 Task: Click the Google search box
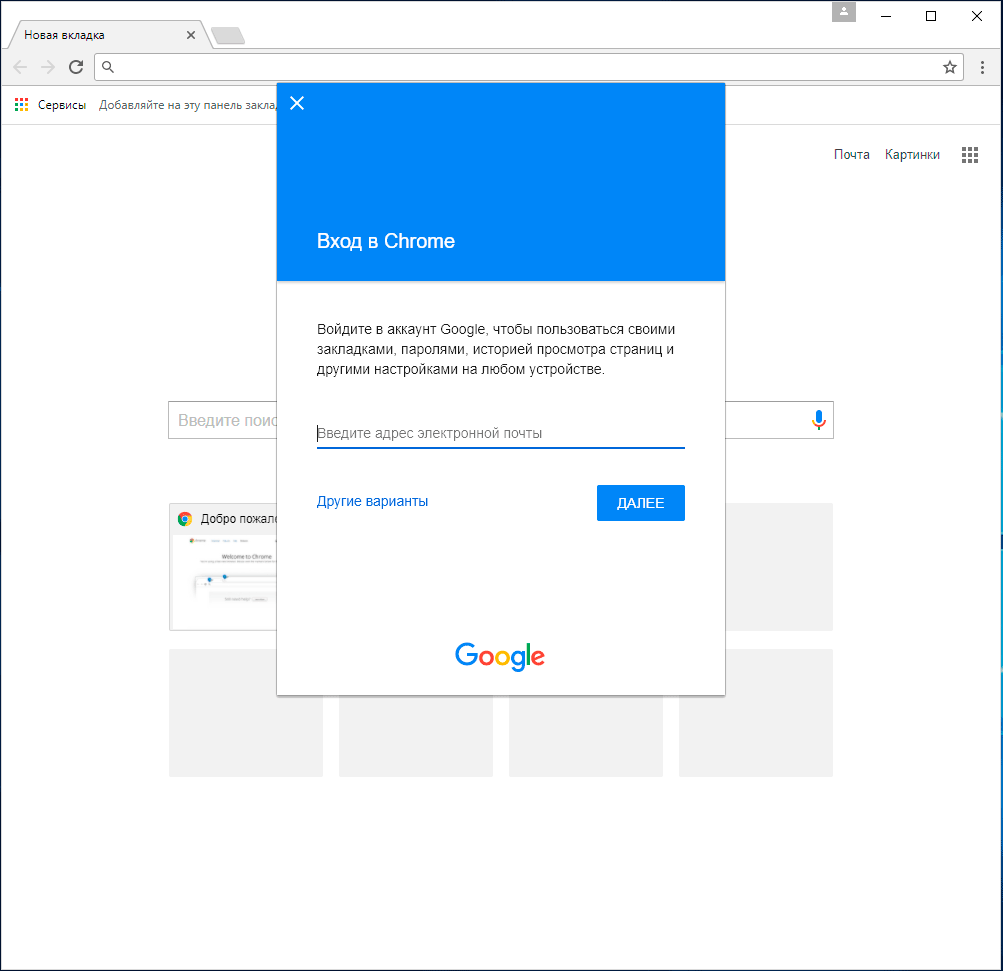tap(222, 421)
